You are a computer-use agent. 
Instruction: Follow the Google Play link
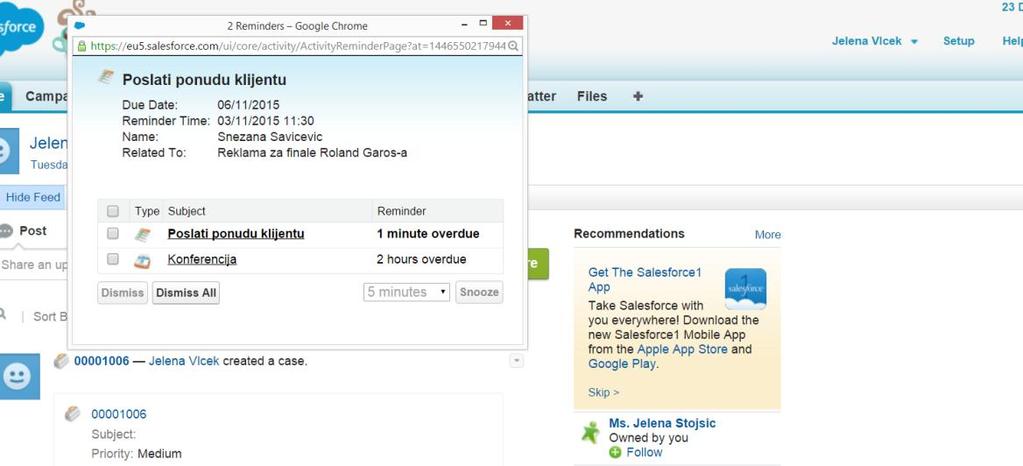tap(622, 364)
